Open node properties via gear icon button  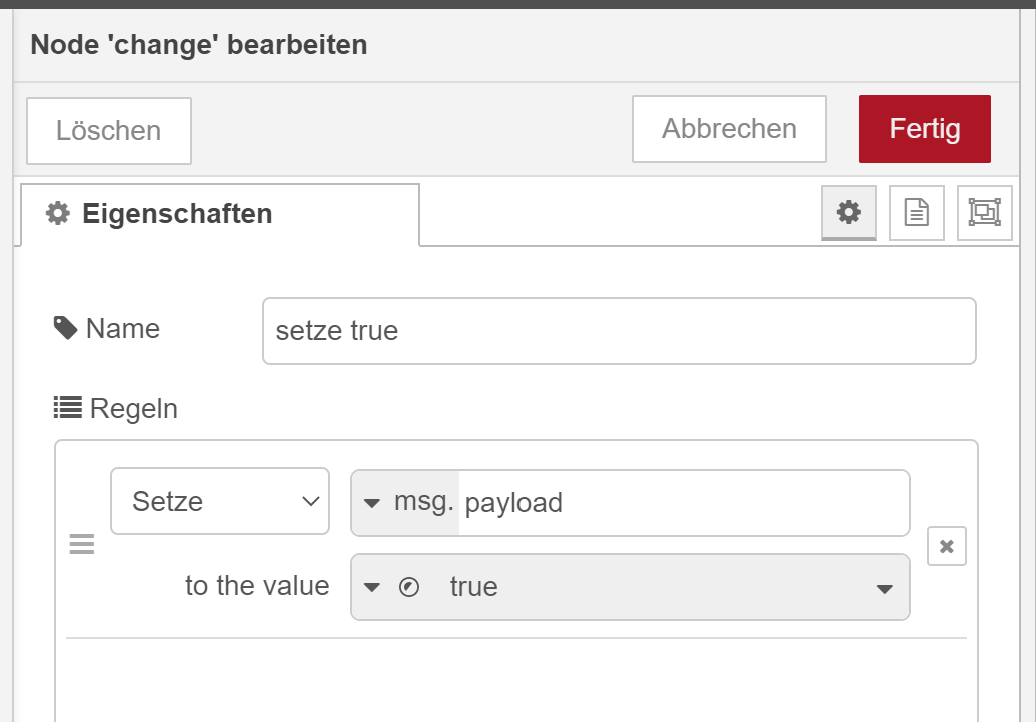(x=849, y=212)
